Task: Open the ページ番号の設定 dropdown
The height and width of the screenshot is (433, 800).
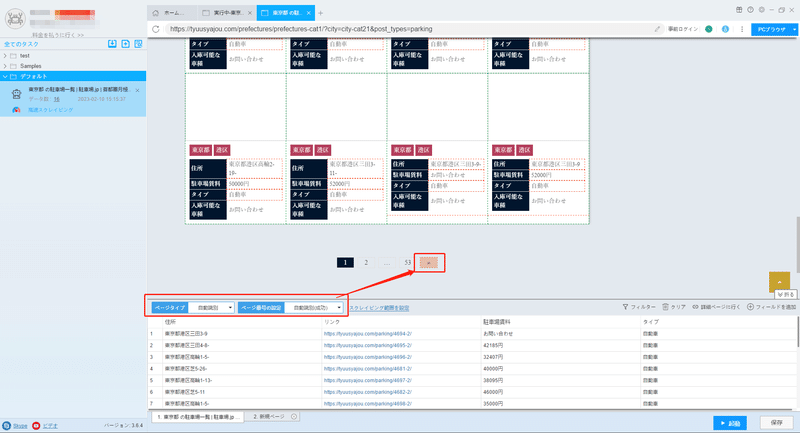Action: (314, 308)
